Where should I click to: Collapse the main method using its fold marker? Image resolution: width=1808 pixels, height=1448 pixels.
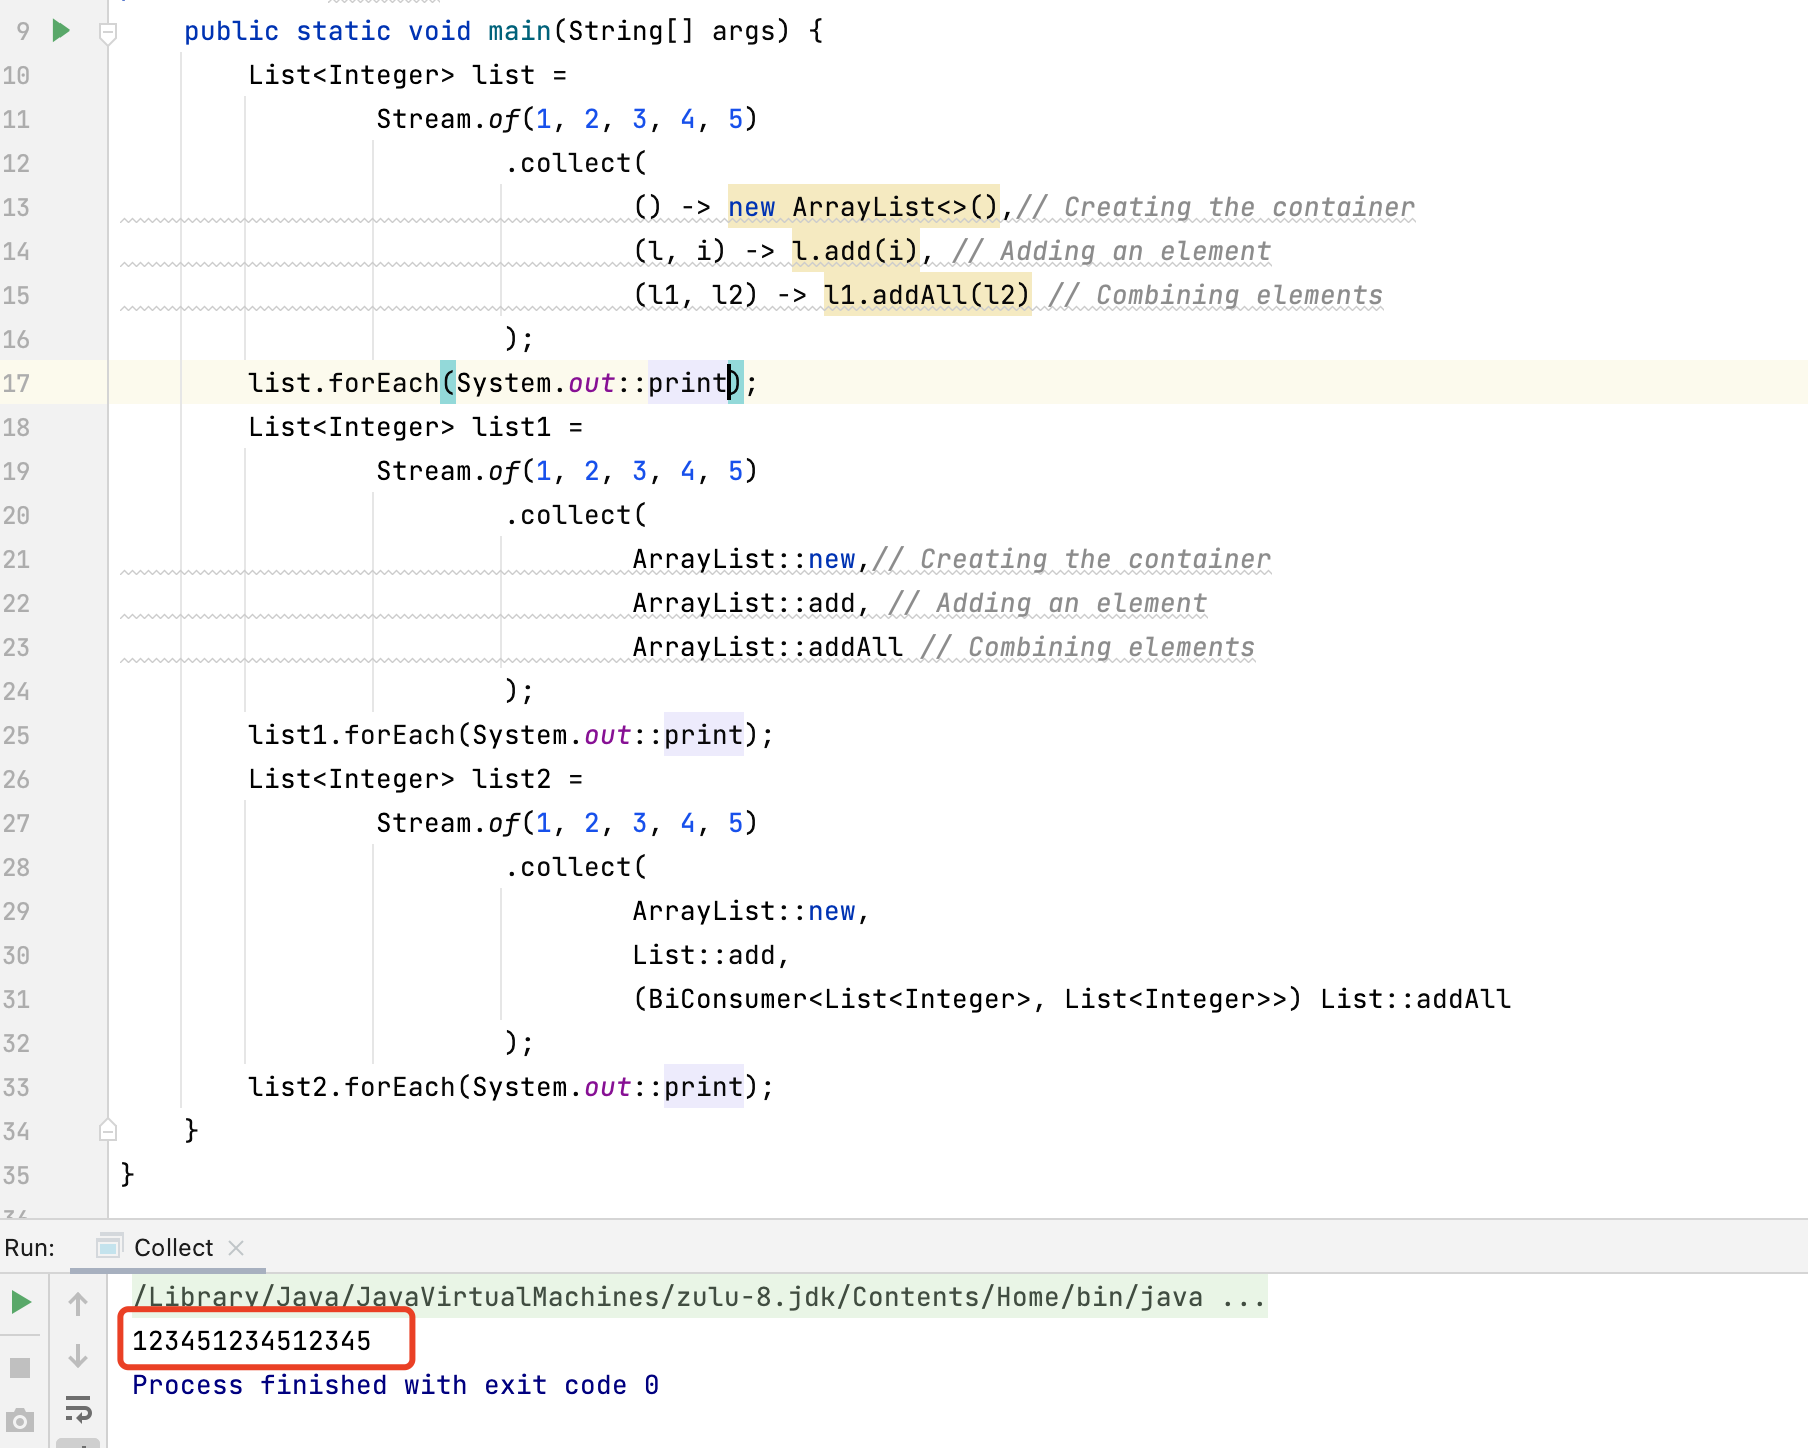point(108,32)
